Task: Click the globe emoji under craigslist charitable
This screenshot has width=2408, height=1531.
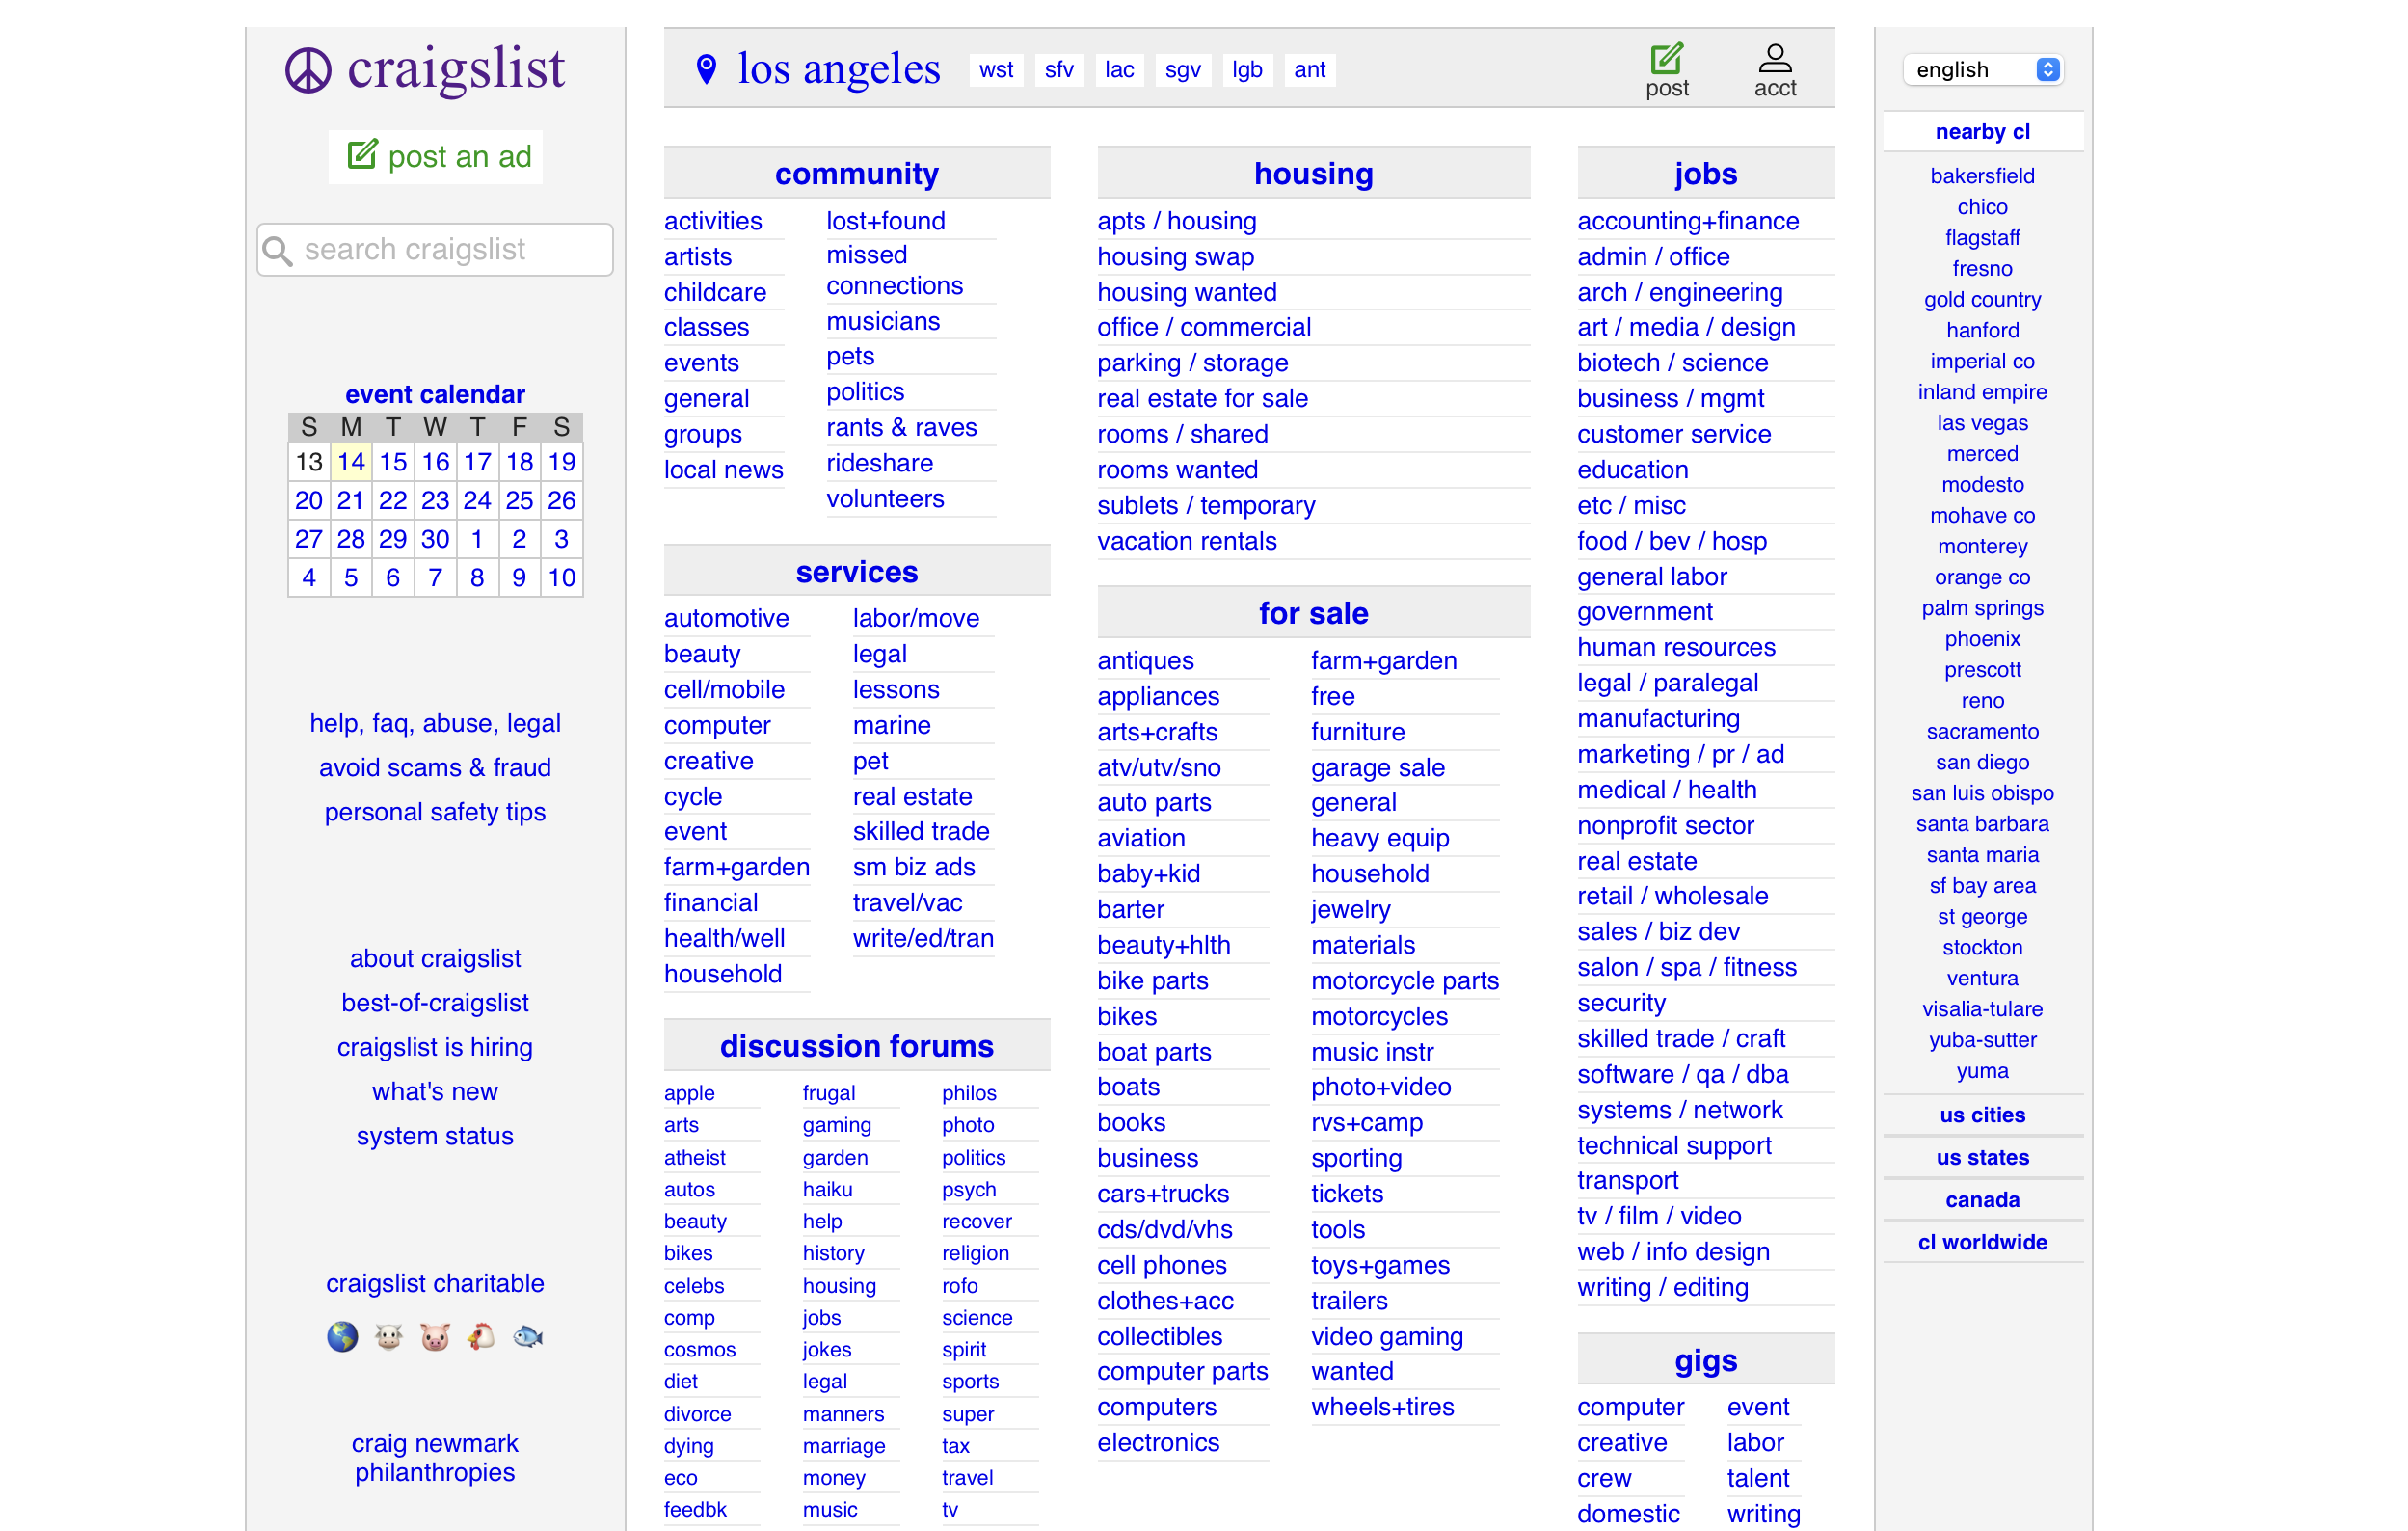Action: click(342, 1336)
